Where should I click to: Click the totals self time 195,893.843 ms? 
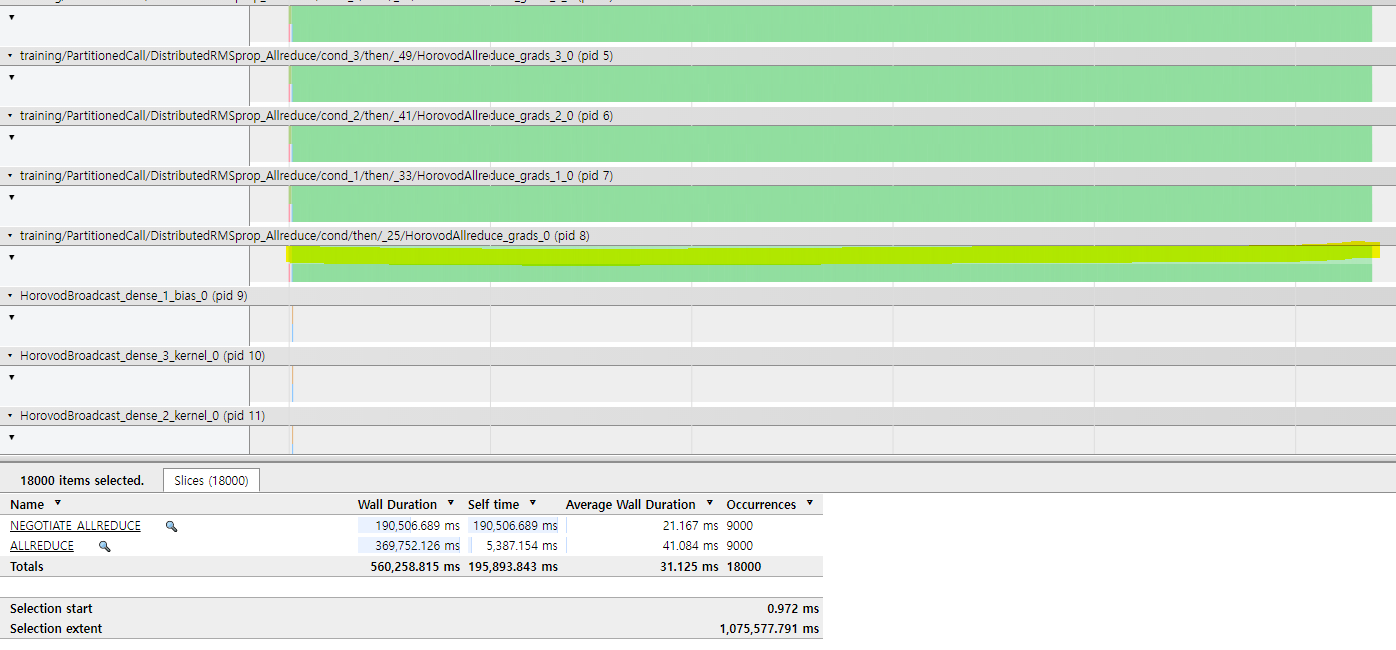click(513, 567)
